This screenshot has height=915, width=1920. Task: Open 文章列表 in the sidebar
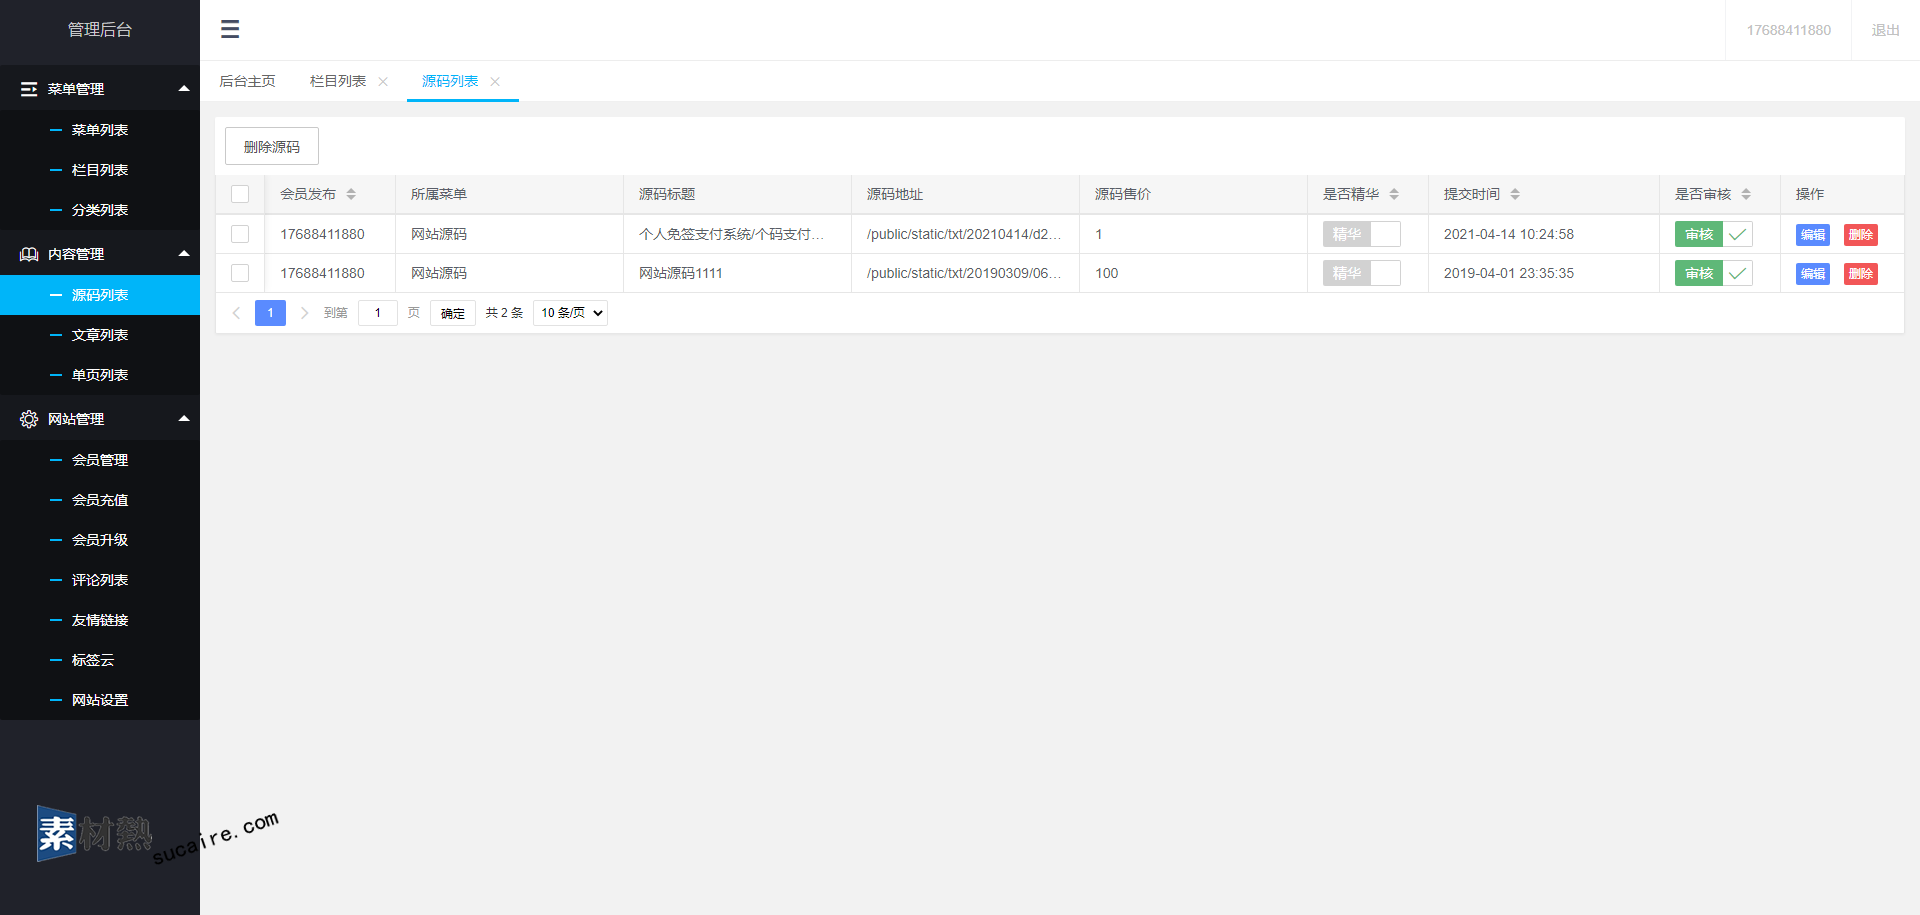tap(100, 335)
